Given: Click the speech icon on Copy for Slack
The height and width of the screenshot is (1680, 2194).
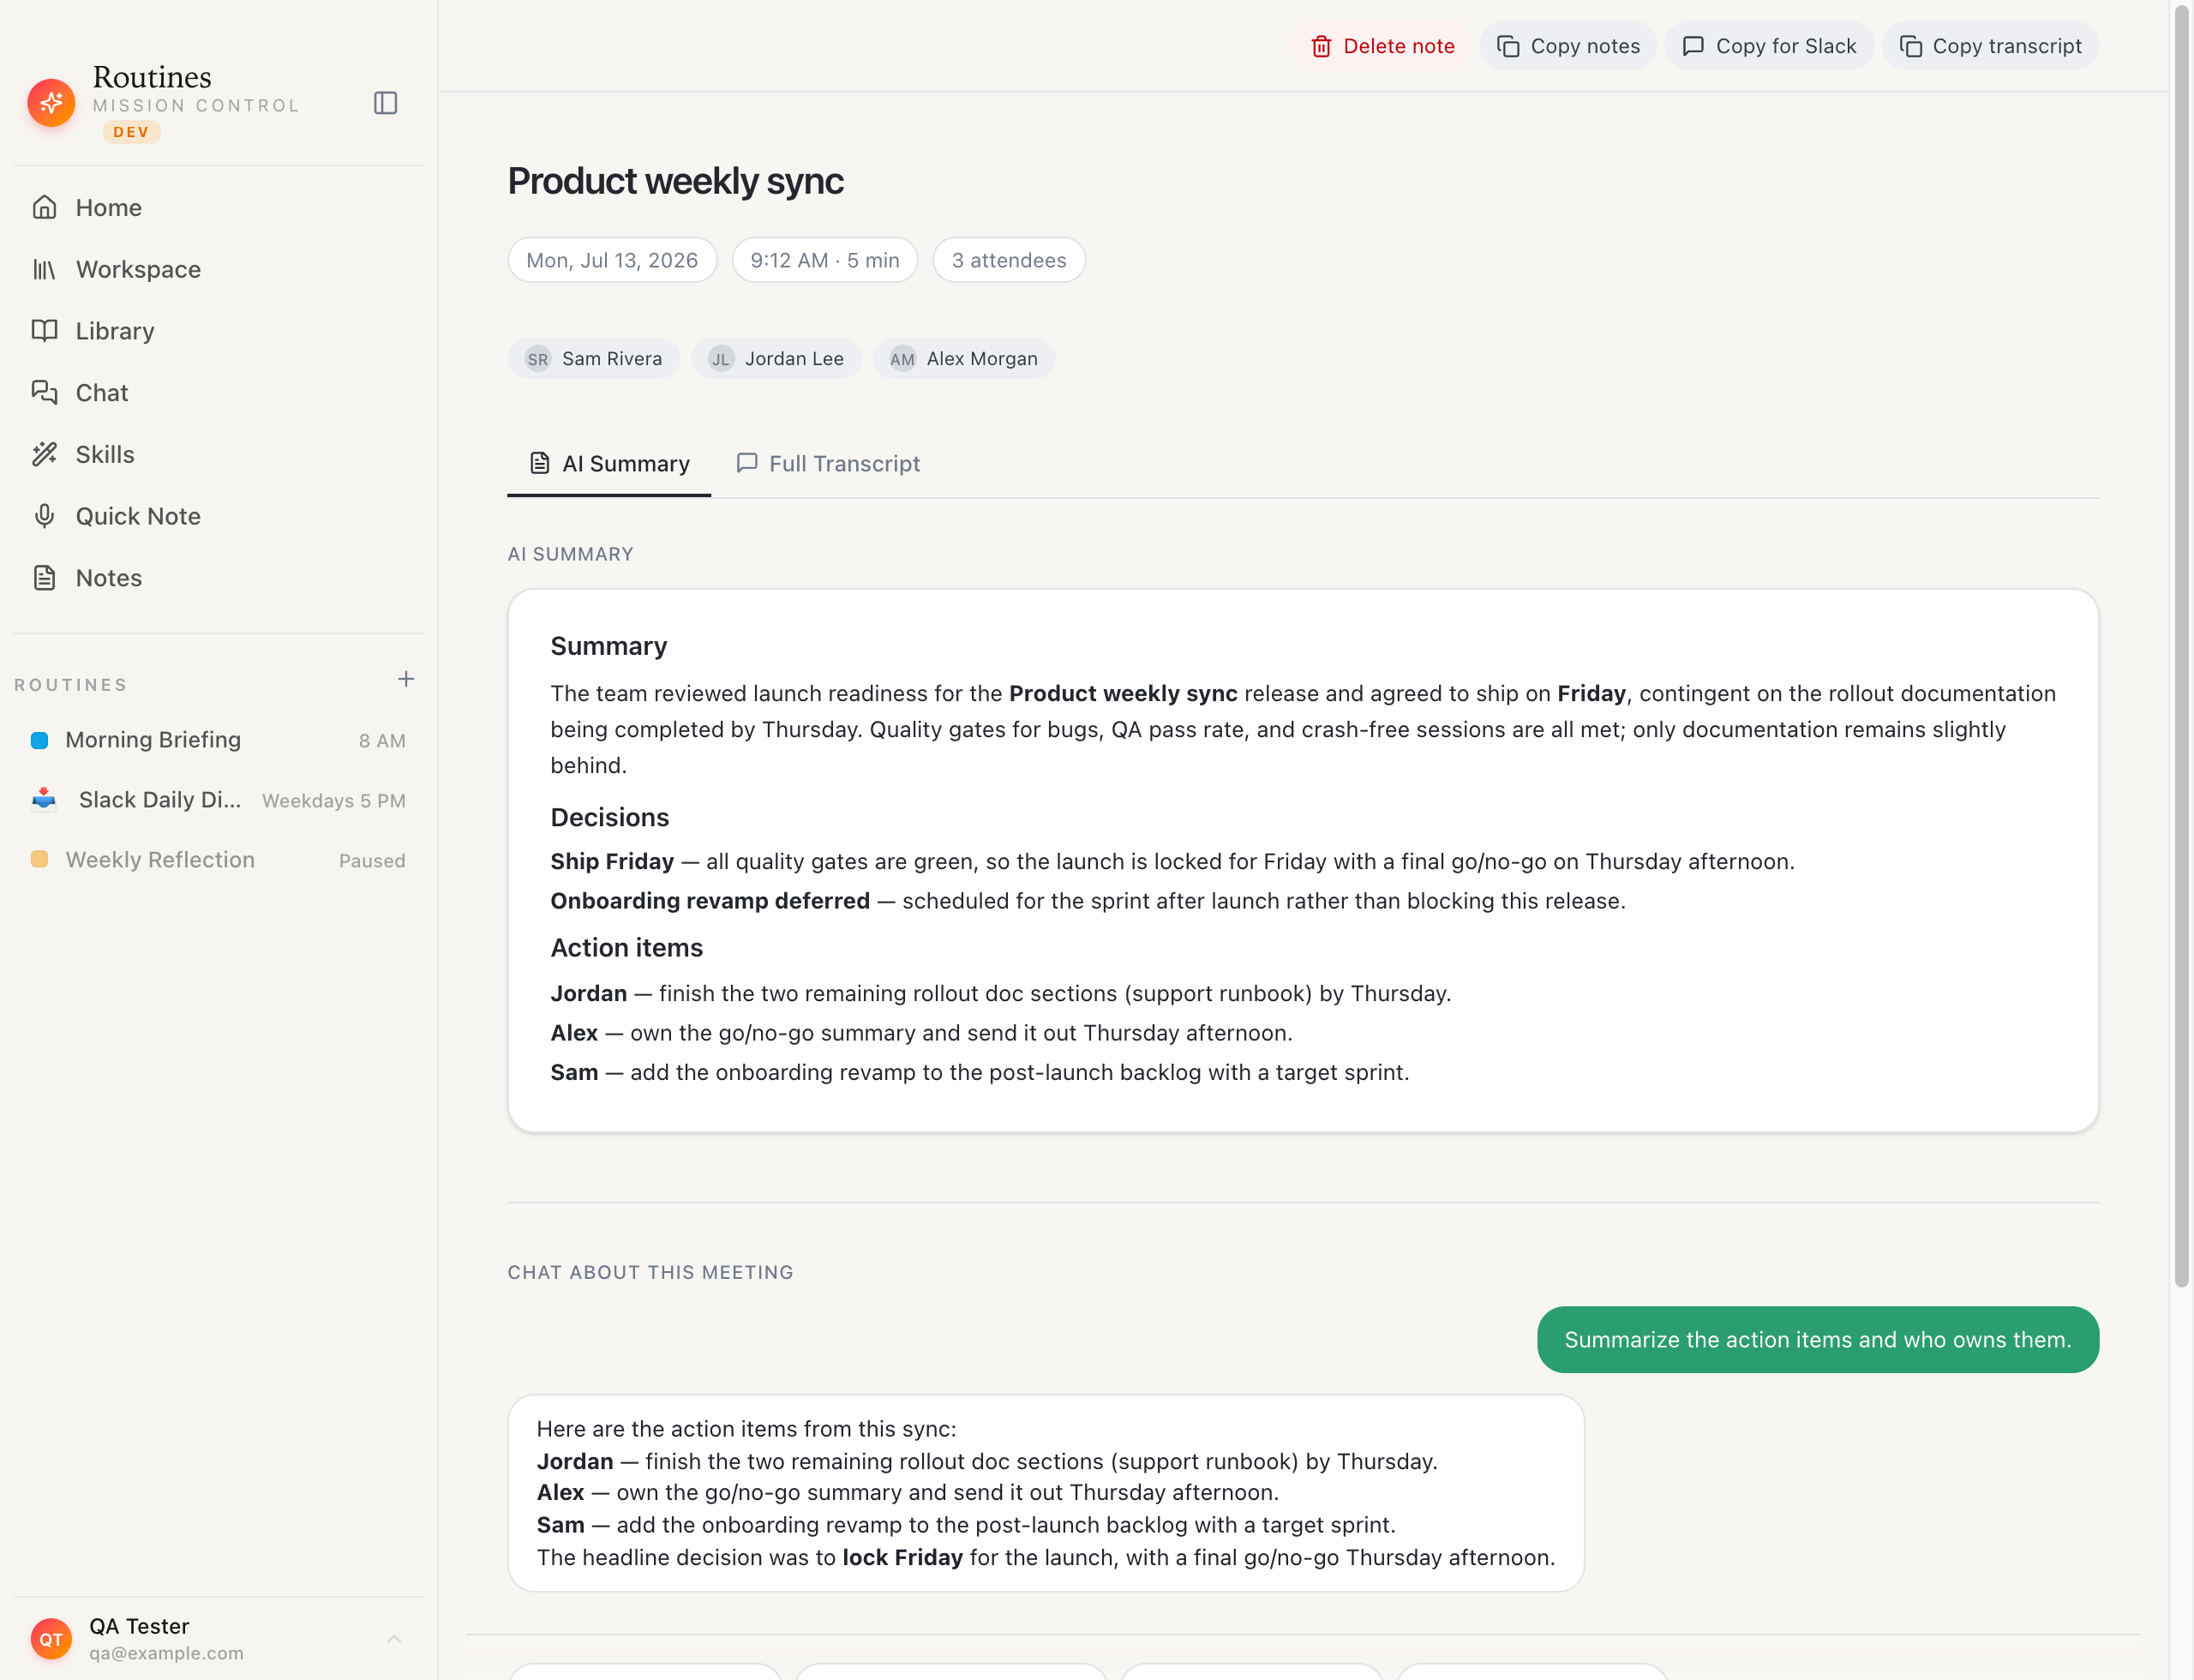Looking at the screenshot, I should [x=1692, y=46].
